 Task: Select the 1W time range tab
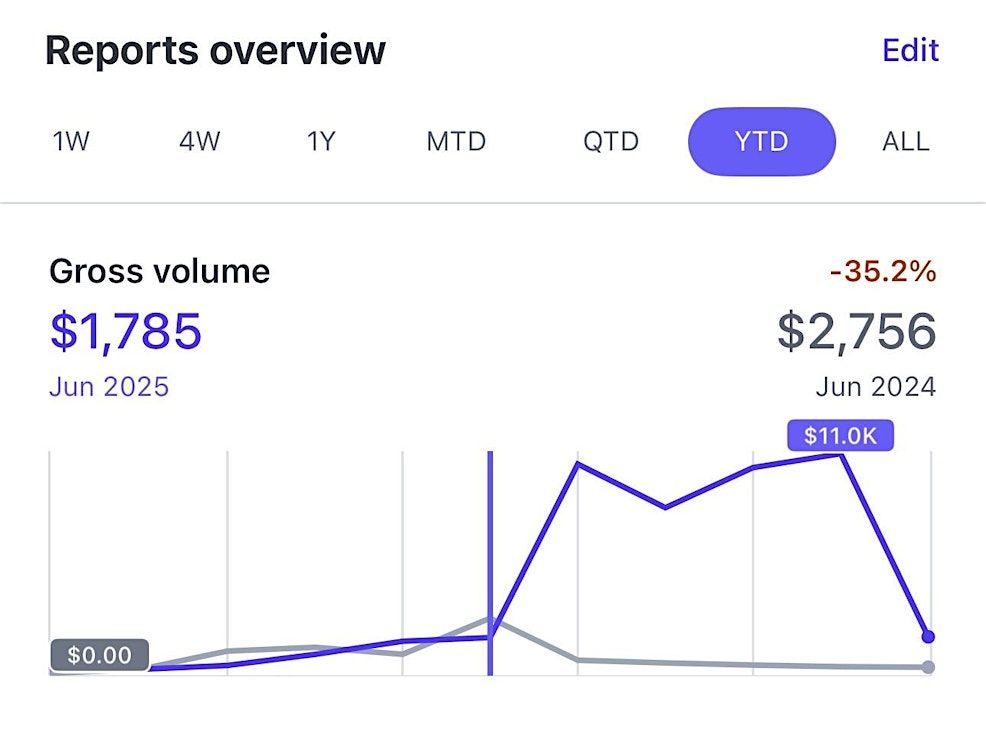pos(71,141)
